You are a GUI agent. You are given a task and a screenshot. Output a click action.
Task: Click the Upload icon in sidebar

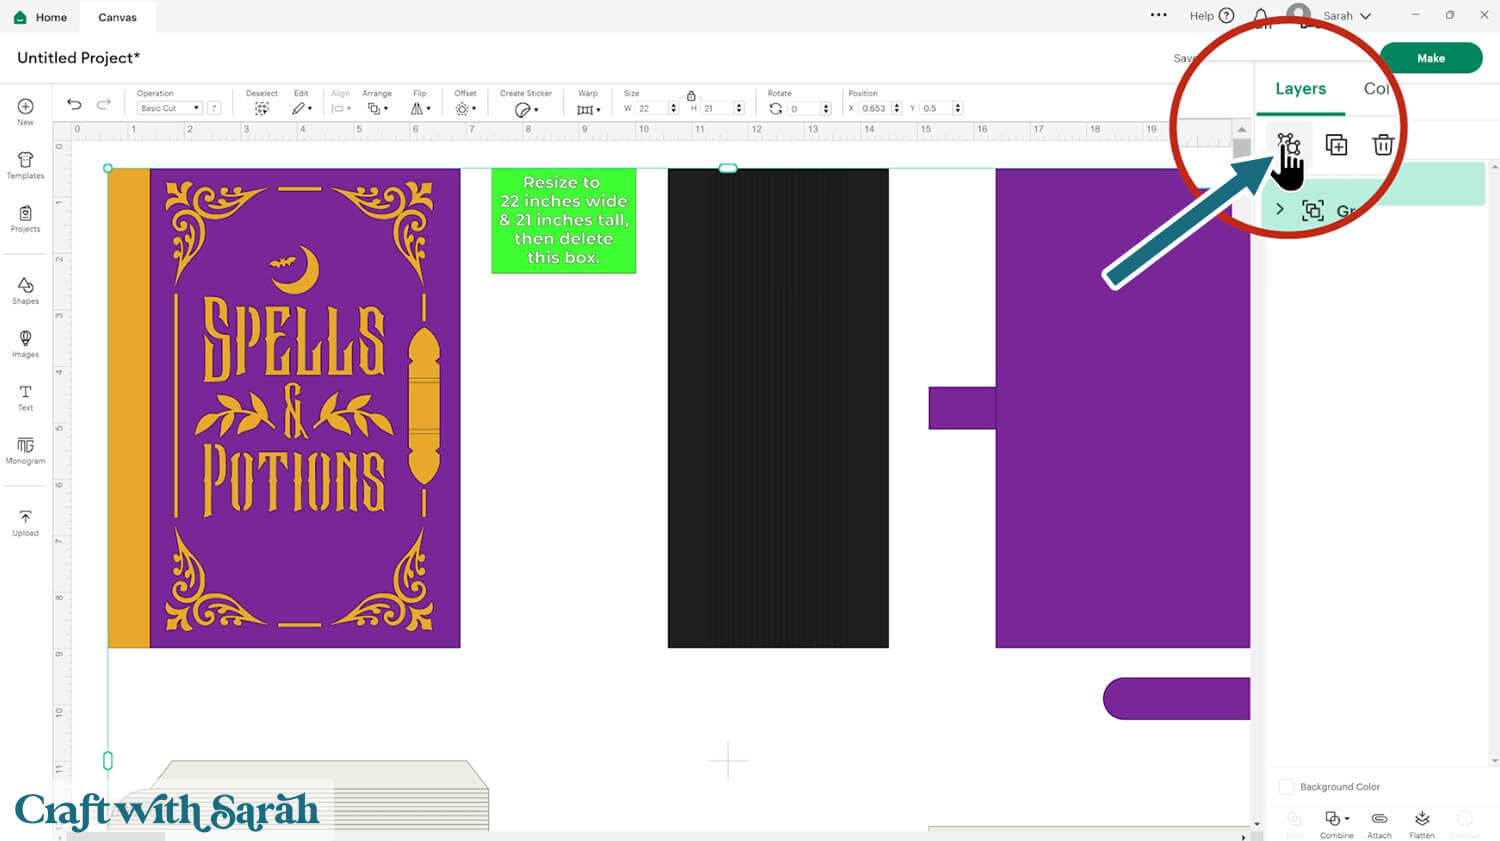pos(25,522)
